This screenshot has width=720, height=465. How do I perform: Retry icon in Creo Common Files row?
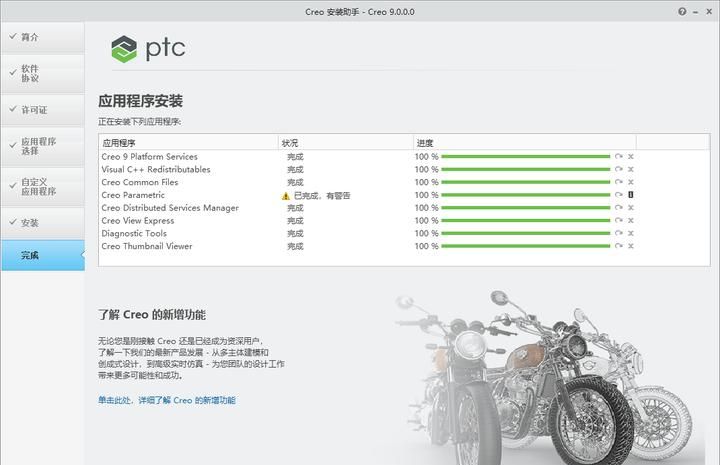click(x=619, y=182)
